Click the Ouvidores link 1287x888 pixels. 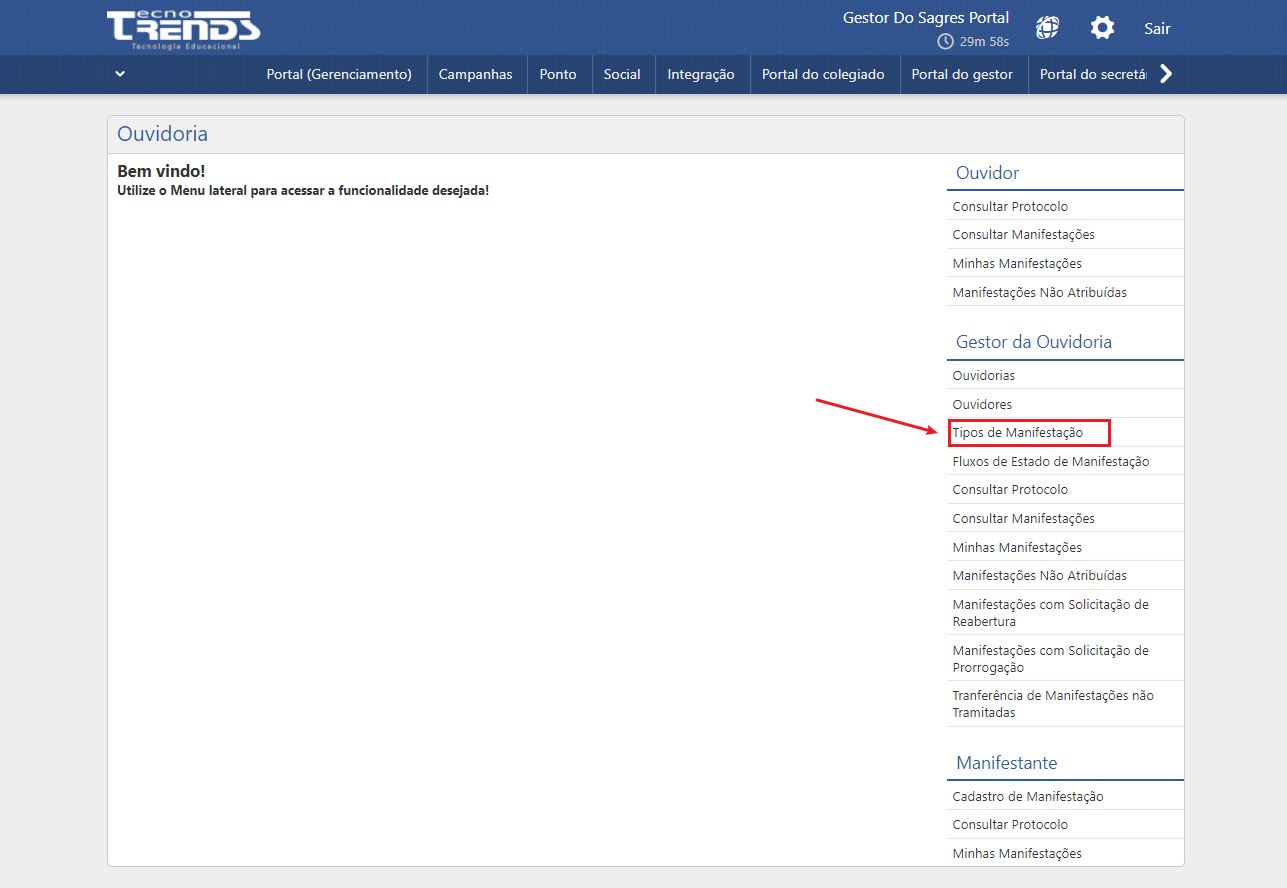point(982,405)
